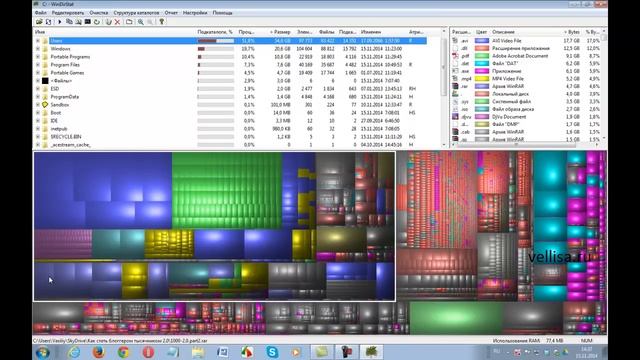Open the Настройки menu

pyautogui.click(x=195, y=13)
